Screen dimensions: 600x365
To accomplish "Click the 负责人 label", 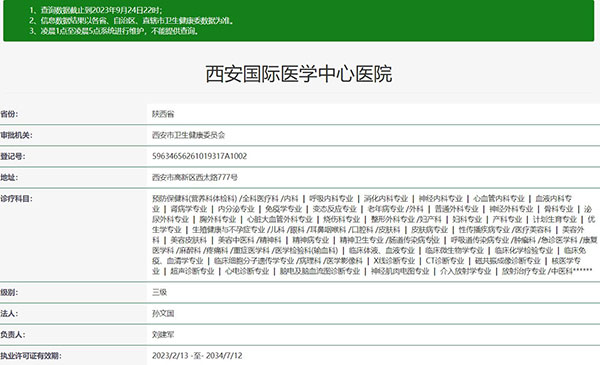I will (x=13, y=334).
